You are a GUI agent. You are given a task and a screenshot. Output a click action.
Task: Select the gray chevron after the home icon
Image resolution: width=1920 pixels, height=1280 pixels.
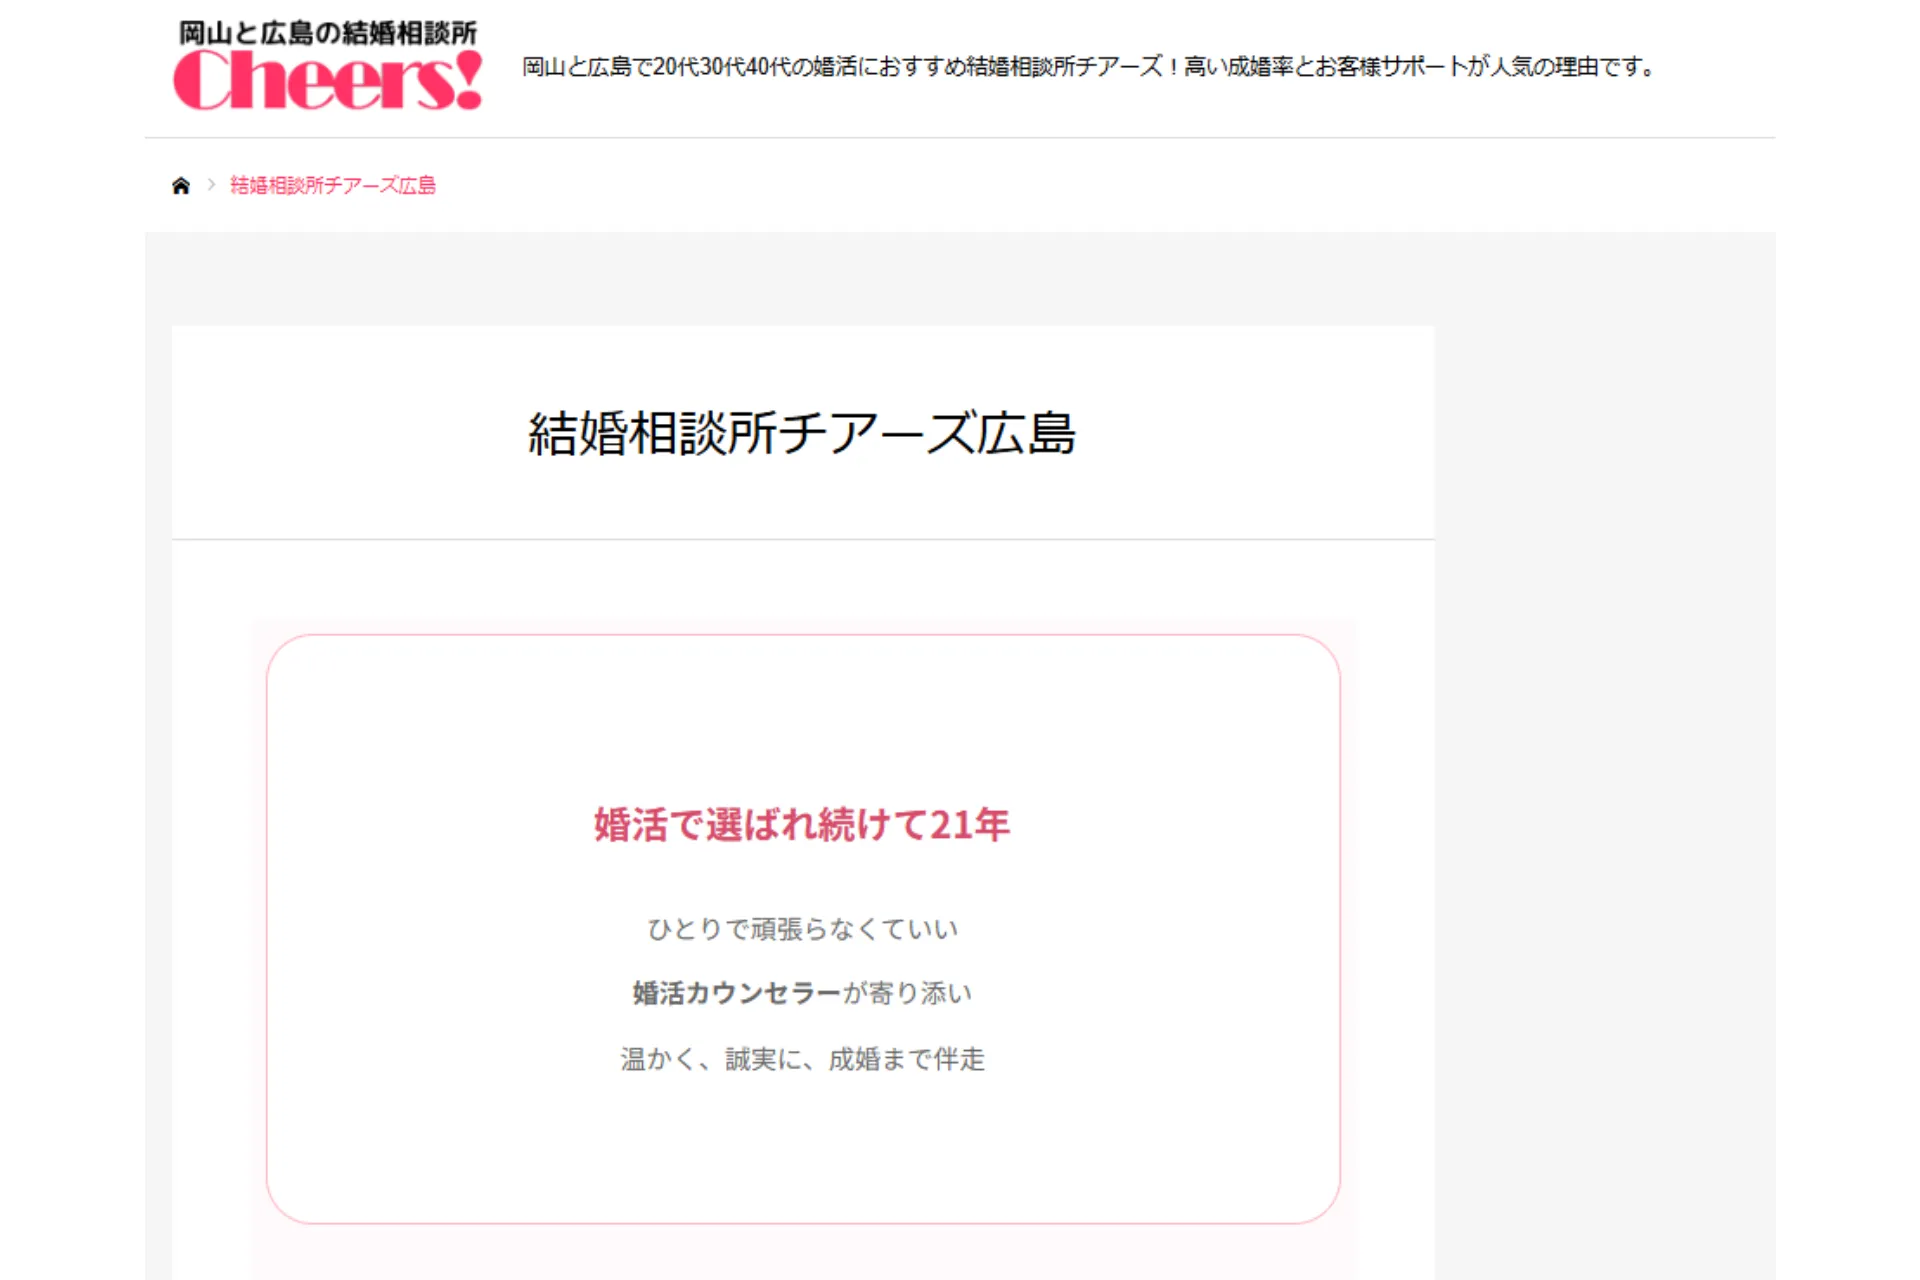[211, 184]
